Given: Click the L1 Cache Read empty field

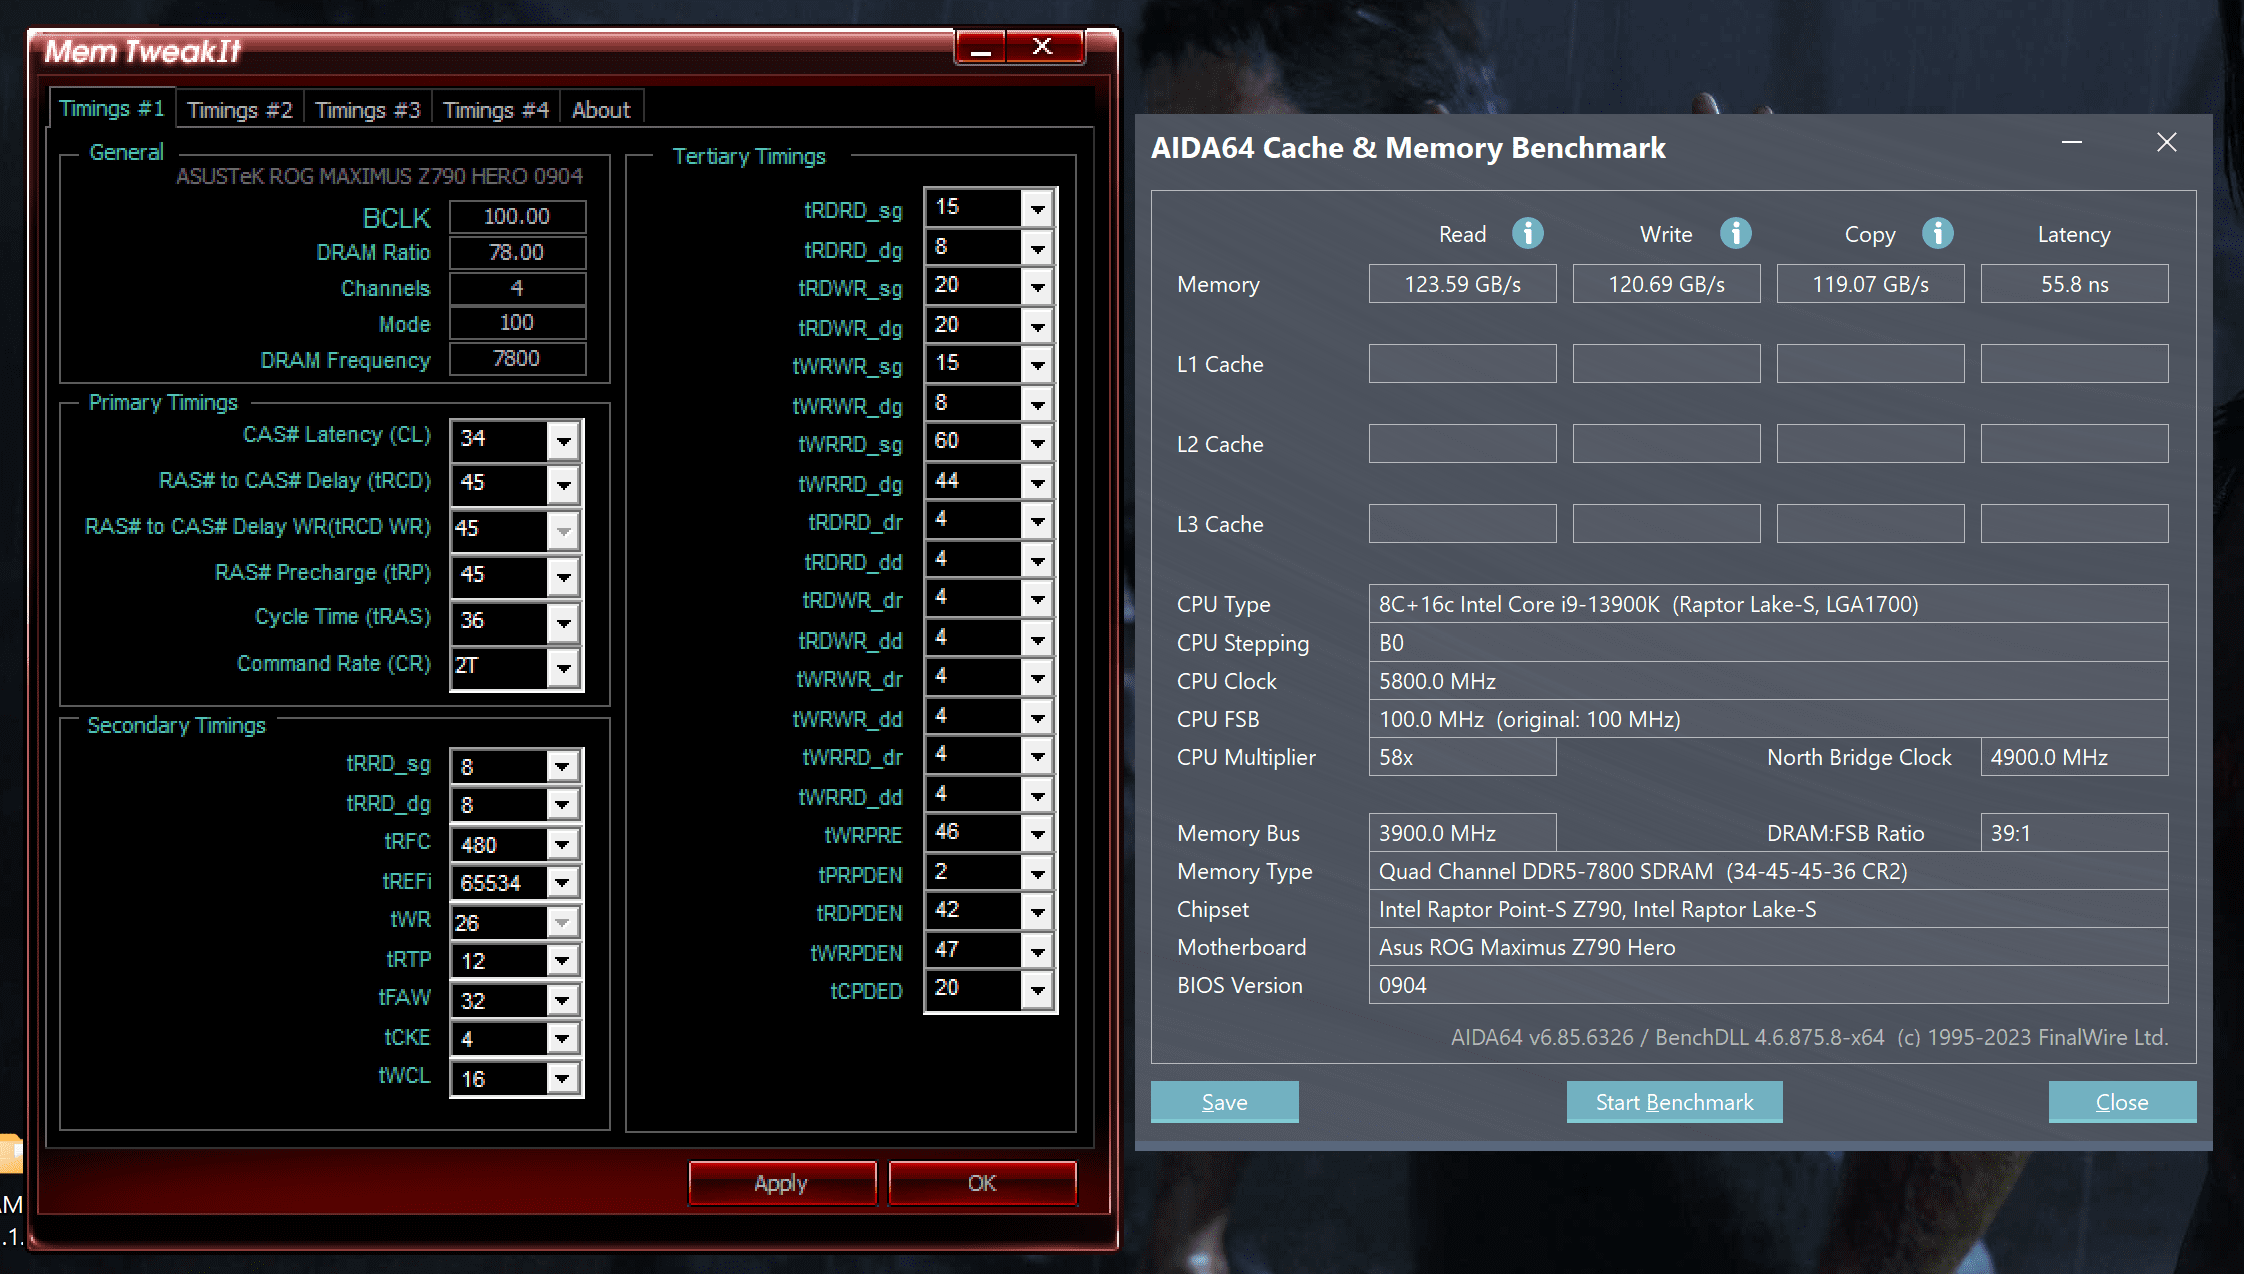Looking at the screenshot, I should pyautogui.click(x=1462, y=364).
